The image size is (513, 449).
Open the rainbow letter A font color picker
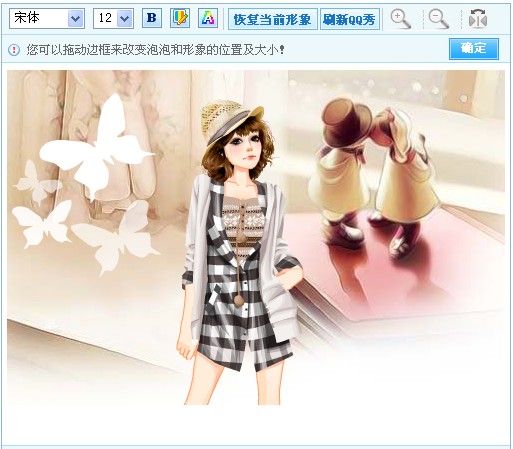(208, 18)
